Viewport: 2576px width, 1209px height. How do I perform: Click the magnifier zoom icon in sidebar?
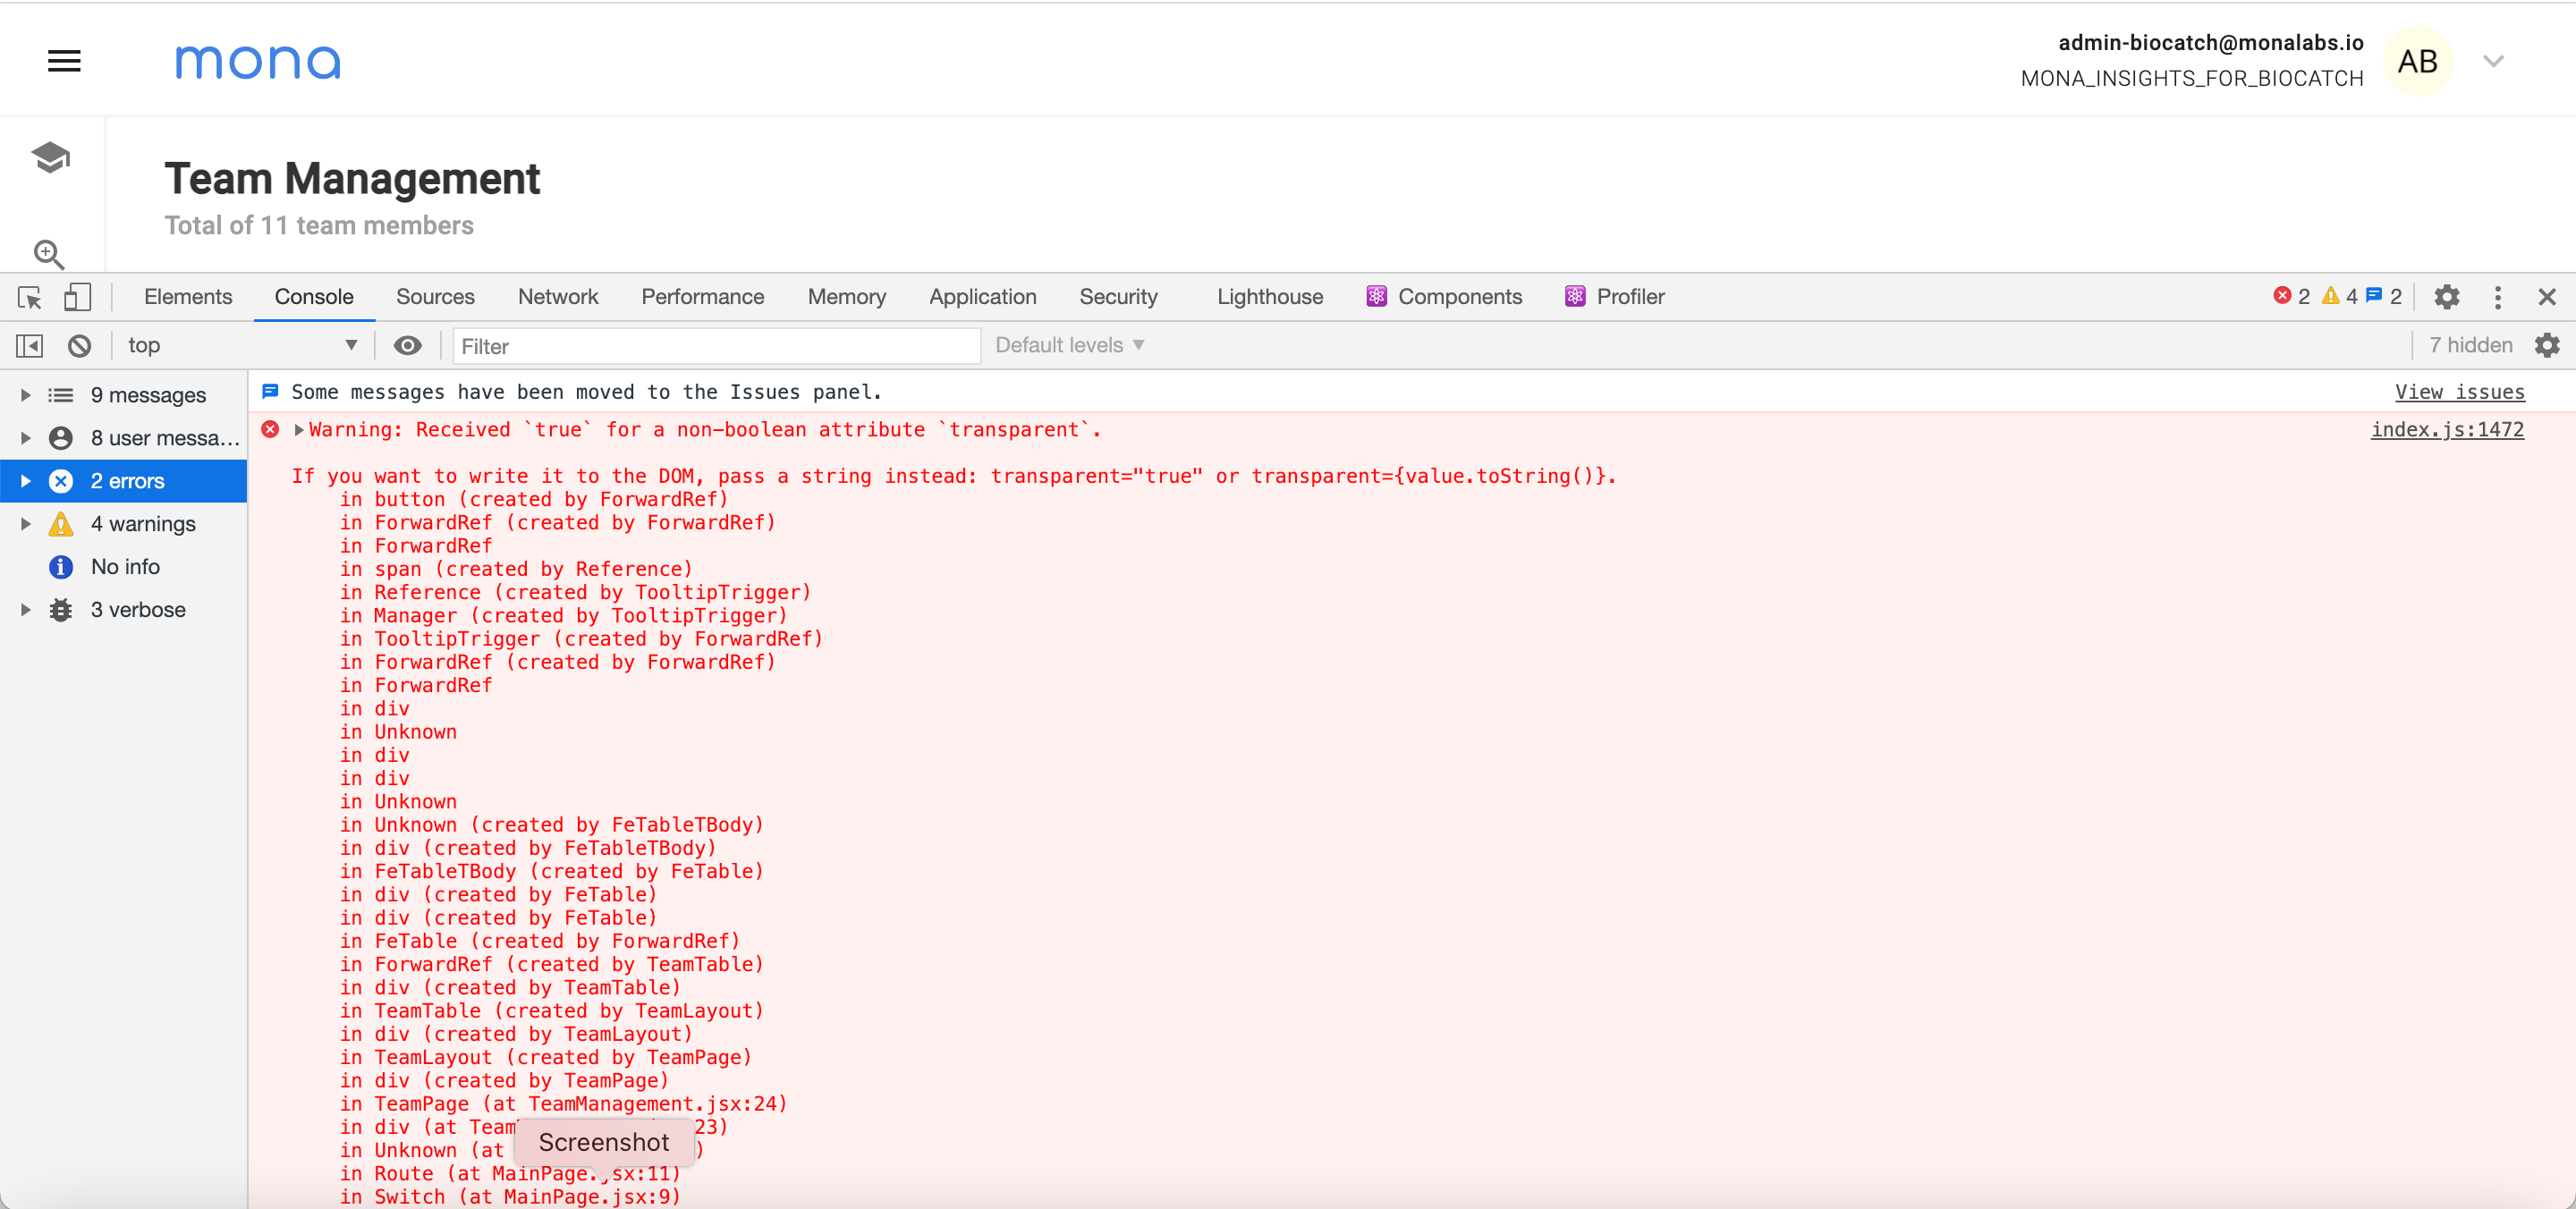coord(49,255)
